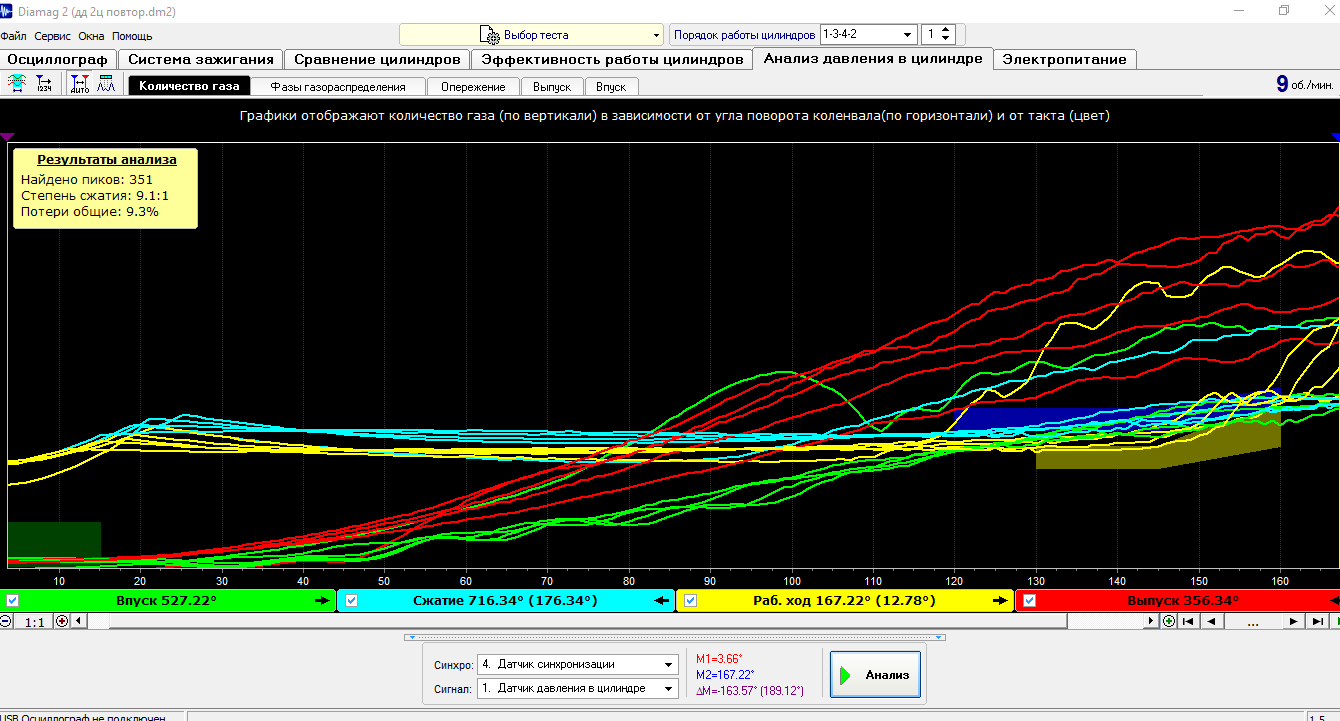
Task: Click the purple marker triangle at top-left of graph
Action: coord(6,136)
